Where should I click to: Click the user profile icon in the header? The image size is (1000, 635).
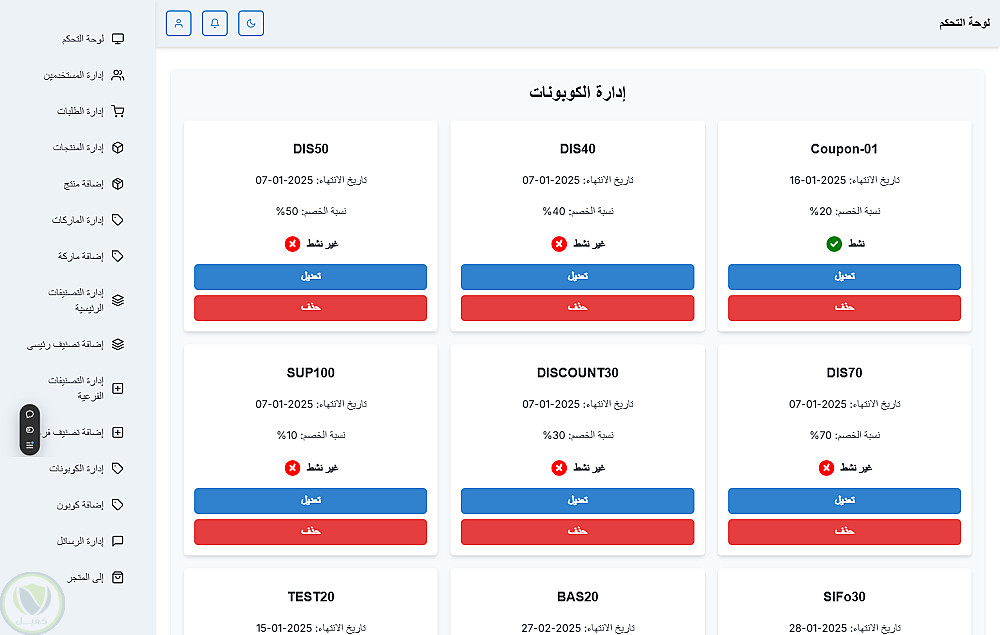click(x=178, y=23)
